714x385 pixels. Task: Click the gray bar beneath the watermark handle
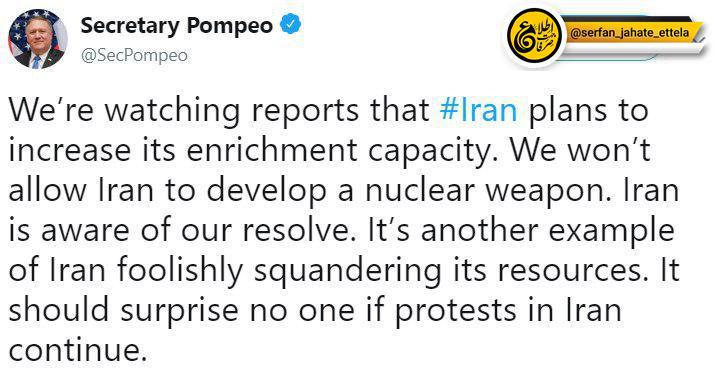pos(631,51)
